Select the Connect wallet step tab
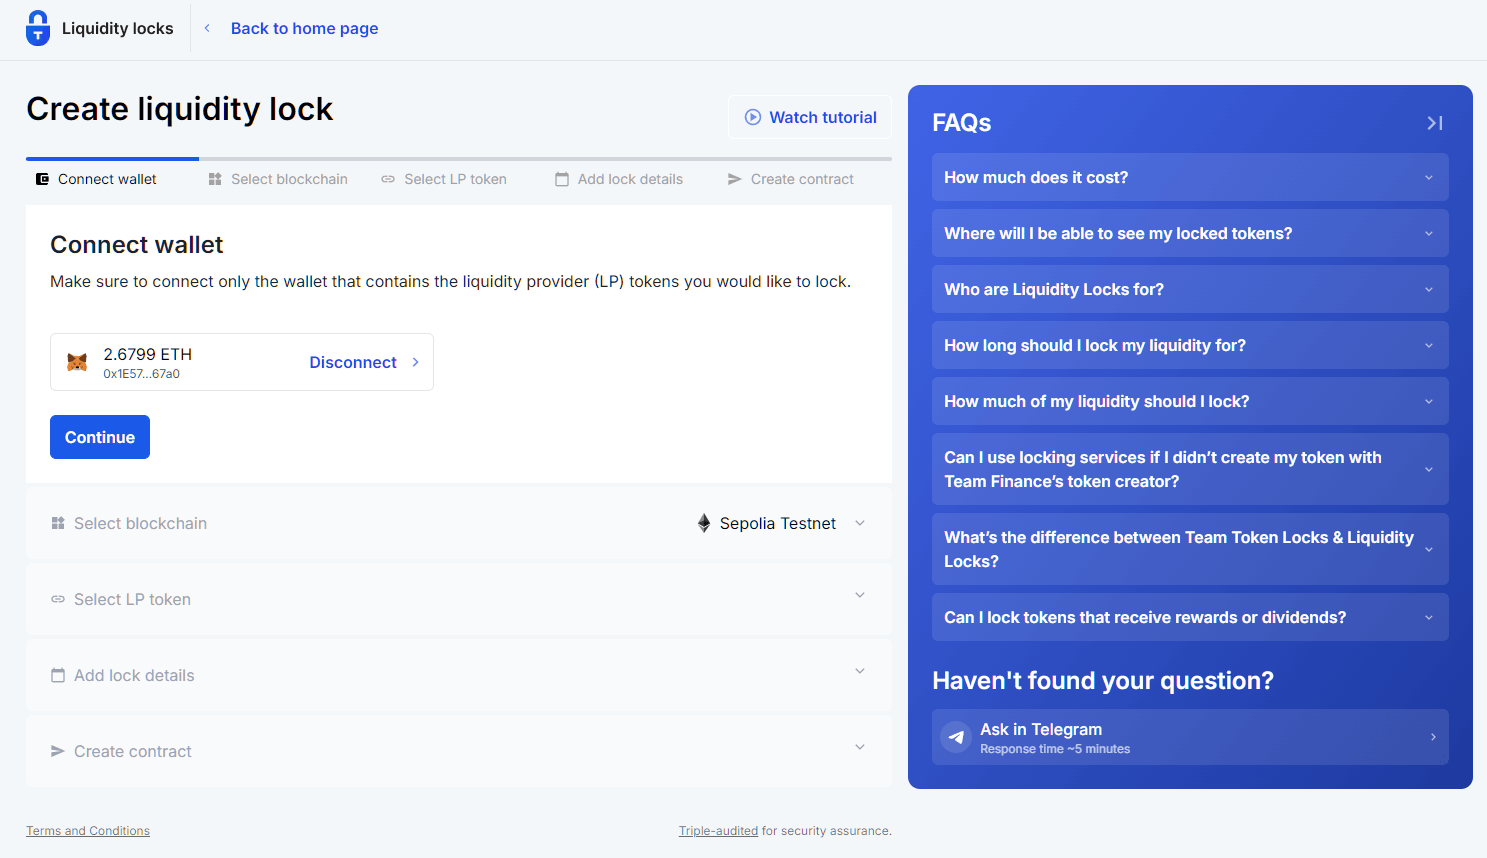 point(105,178)
